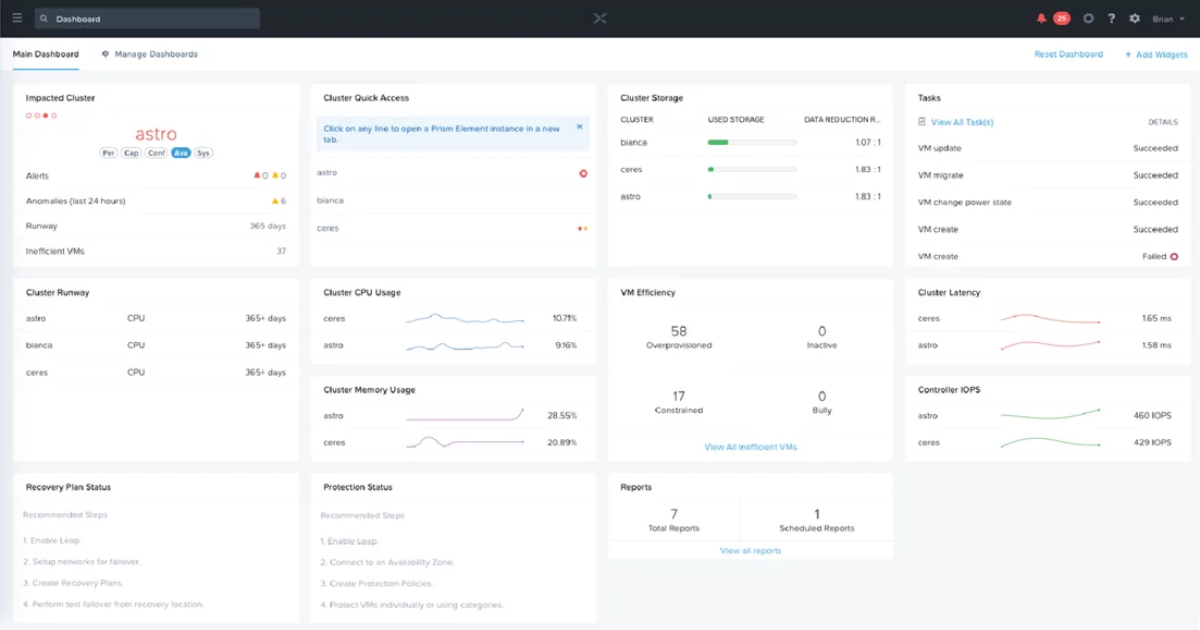
Task: Click the bianca storage usage bar
Action: 752,143
